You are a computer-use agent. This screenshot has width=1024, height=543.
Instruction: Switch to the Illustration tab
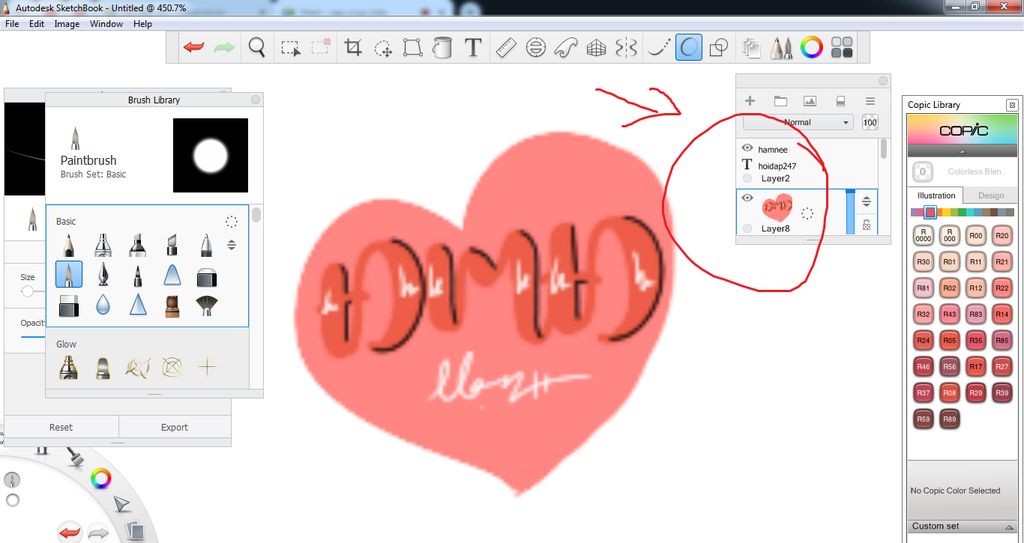(x=936, y=195)
